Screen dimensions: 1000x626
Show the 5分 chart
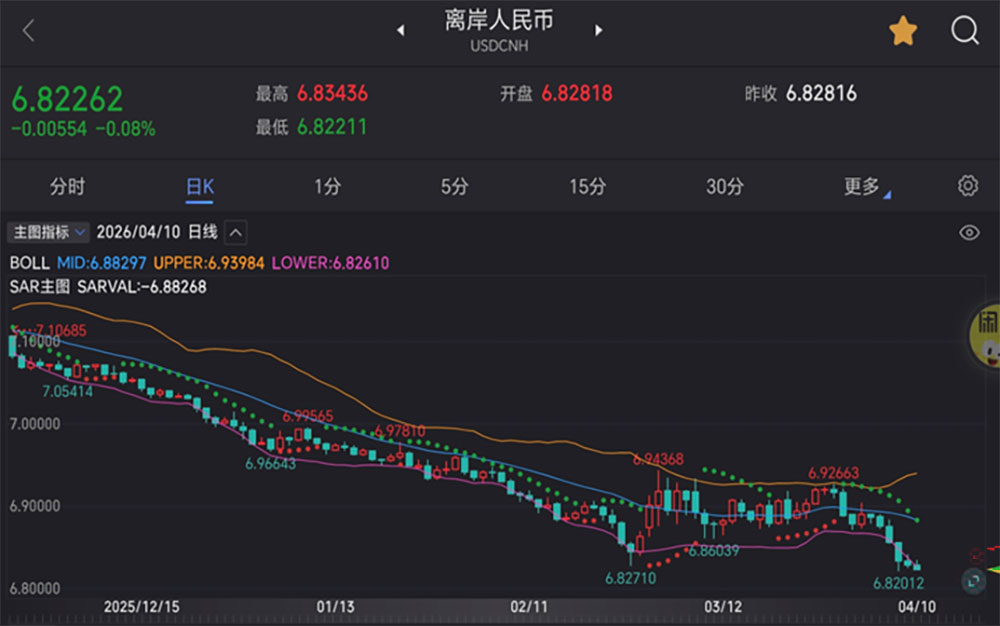pos(454,187)
